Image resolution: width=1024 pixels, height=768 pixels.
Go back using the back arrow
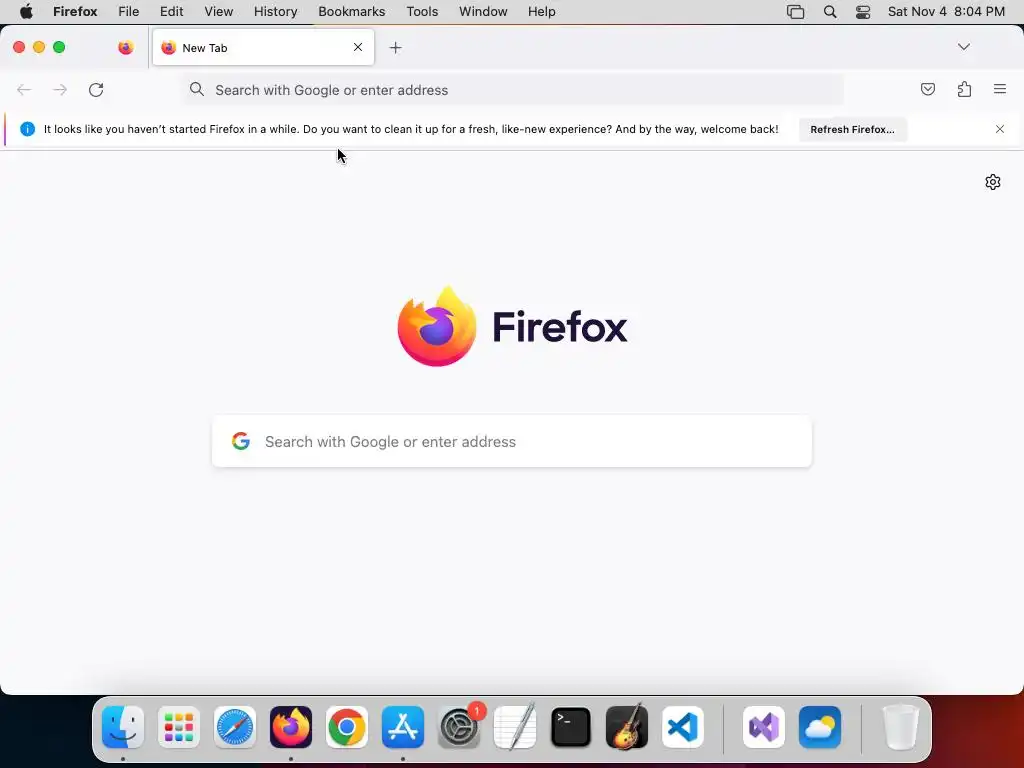pos(24,90)
